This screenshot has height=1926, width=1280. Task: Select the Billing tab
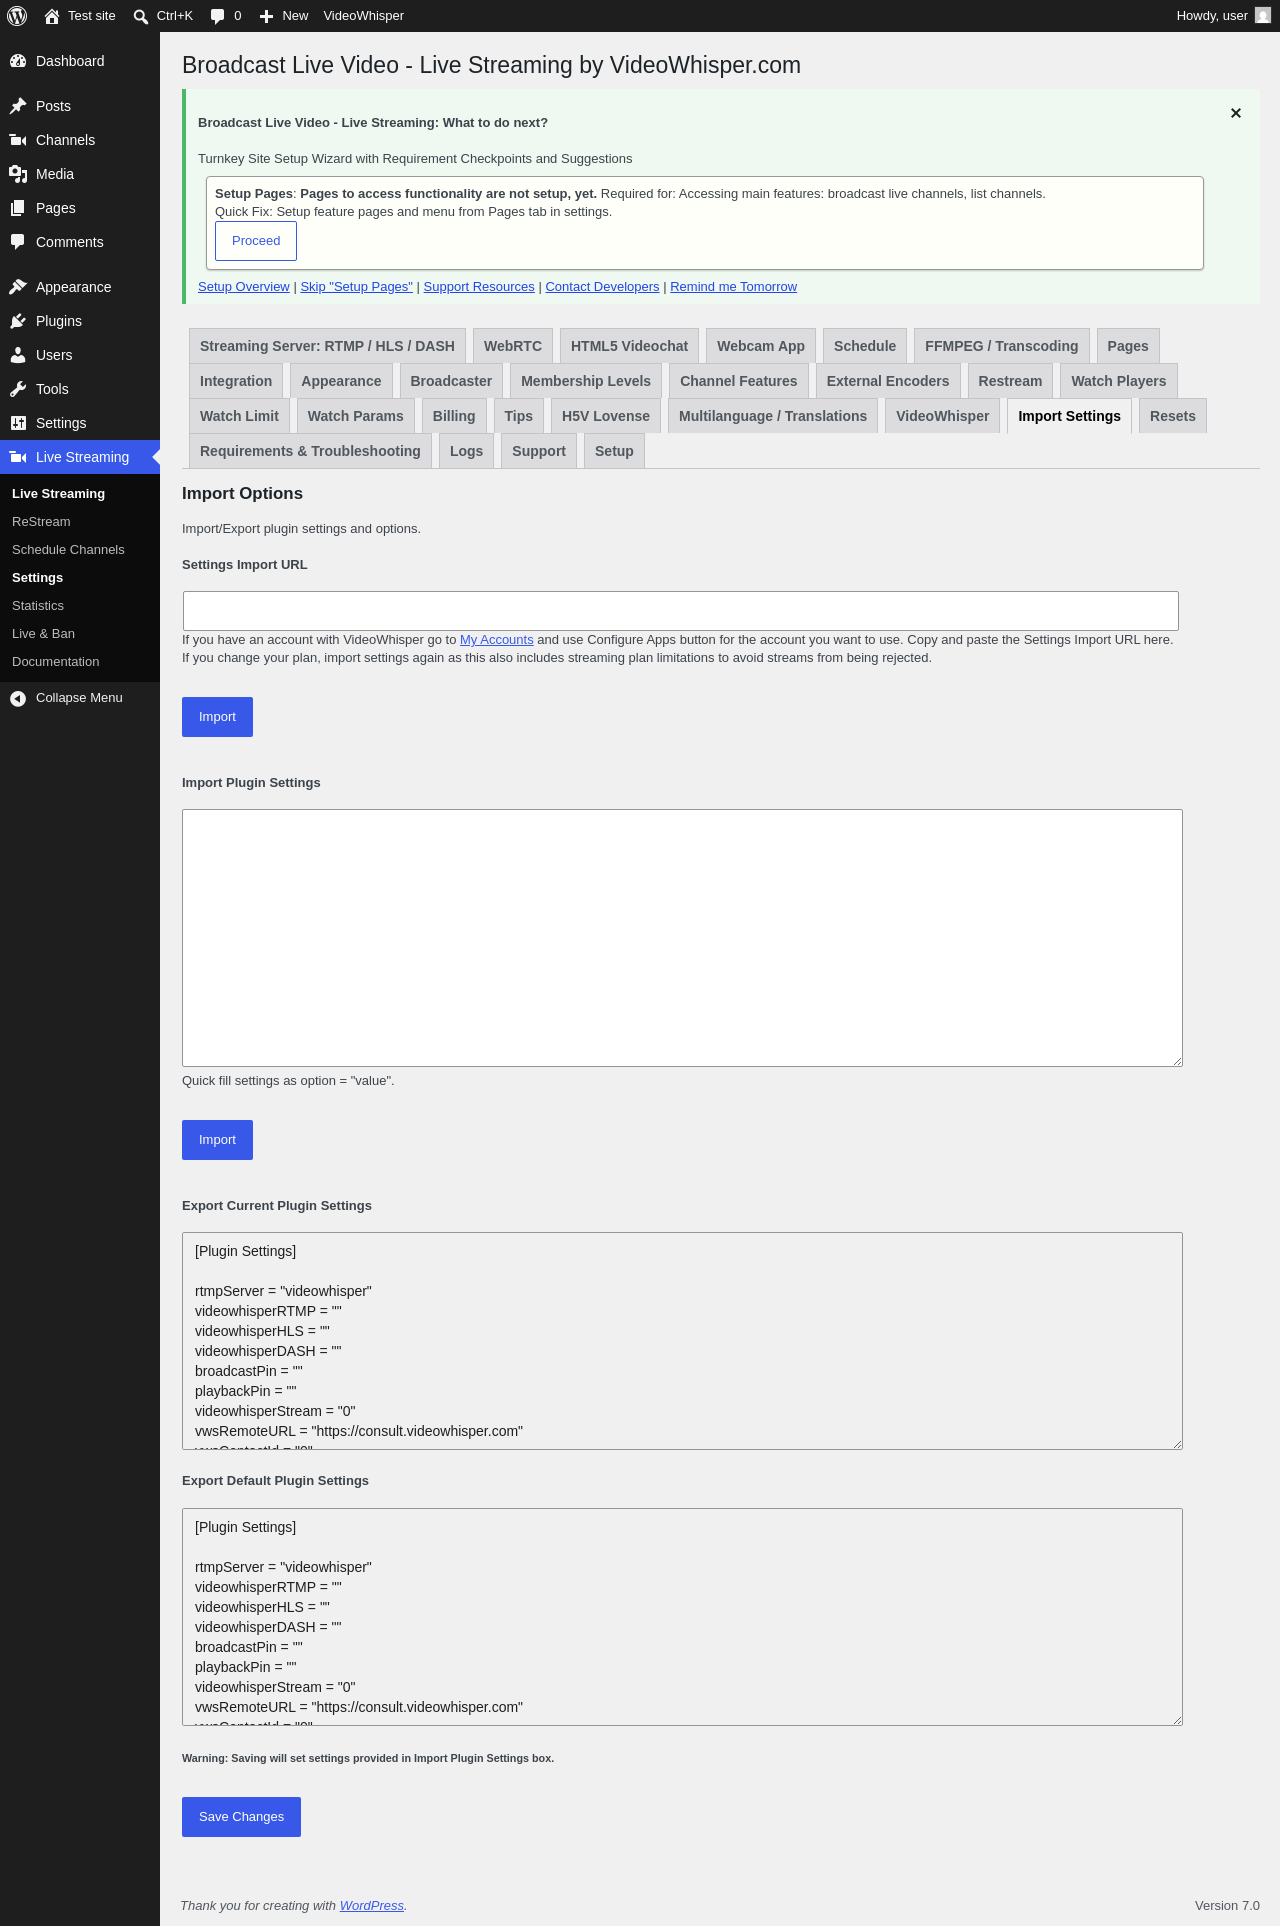tap(454, 416)
